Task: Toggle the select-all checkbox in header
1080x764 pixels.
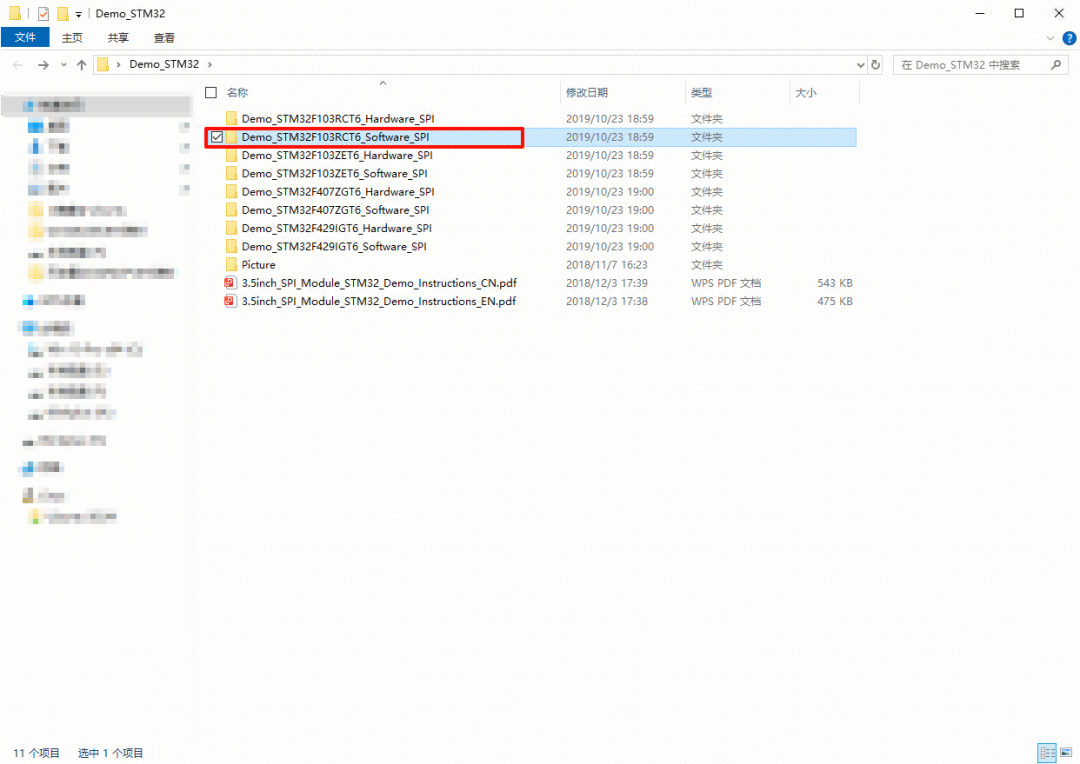Action: pos(211,92)
